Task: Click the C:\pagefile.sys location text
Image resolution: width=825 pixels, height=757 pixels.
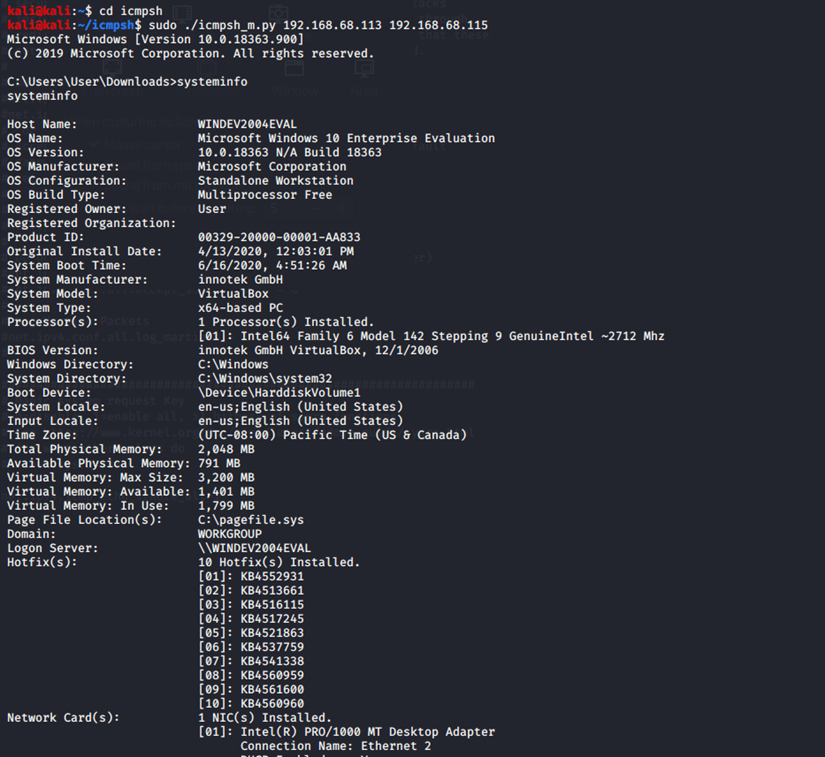Action: pyautogui.click(x=251, y=520)
